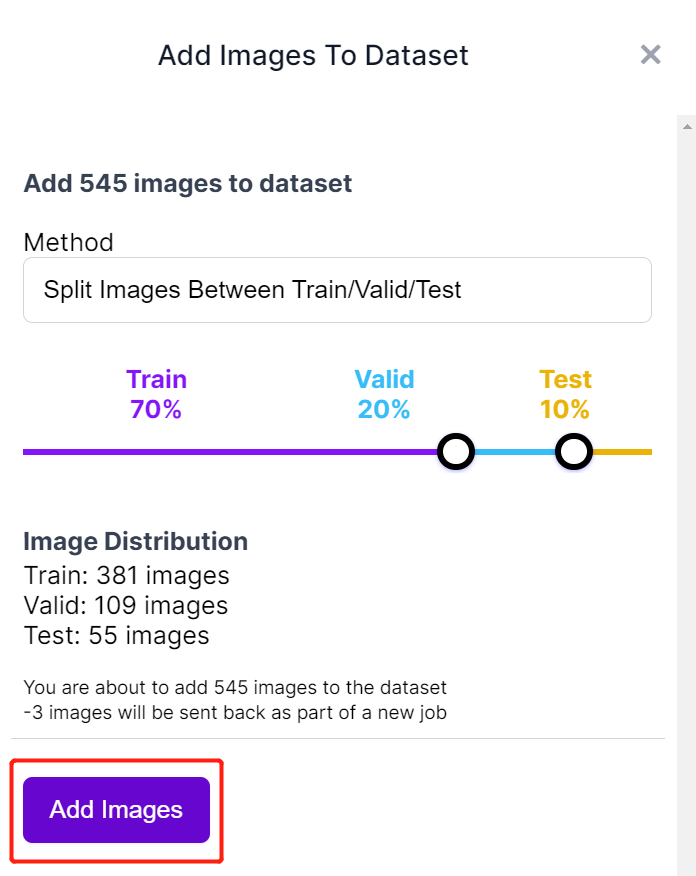Select the Valid 20% label

384,394
